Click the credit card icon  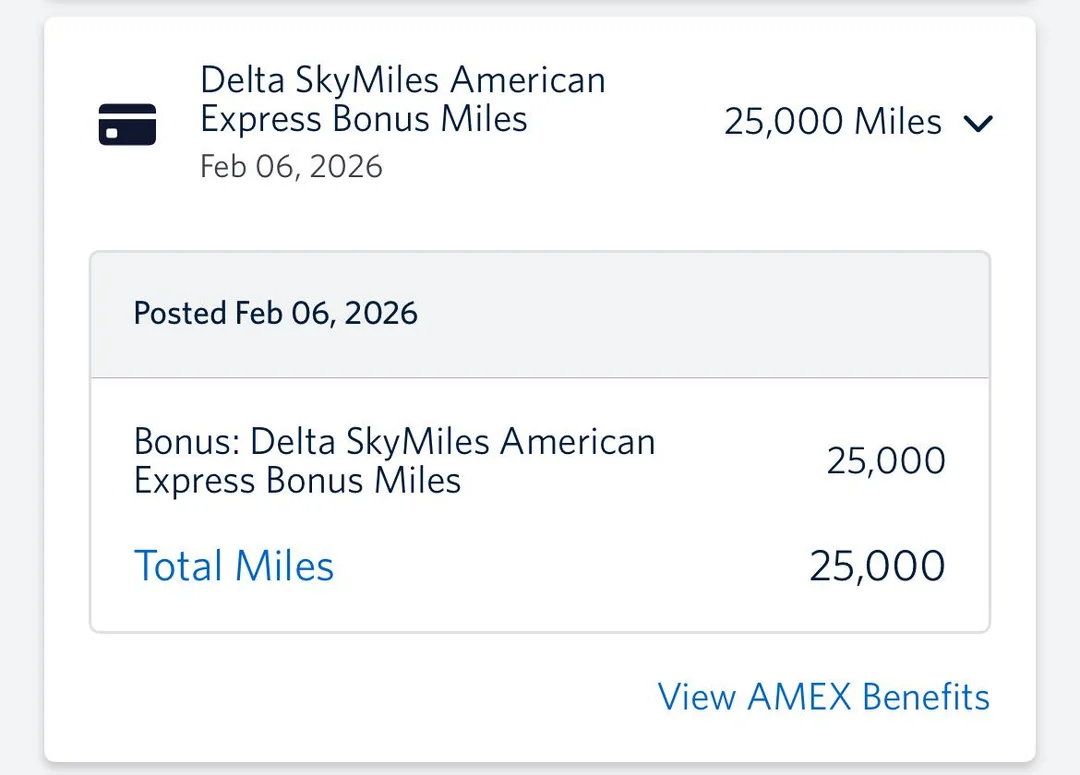tap(127, 124)
